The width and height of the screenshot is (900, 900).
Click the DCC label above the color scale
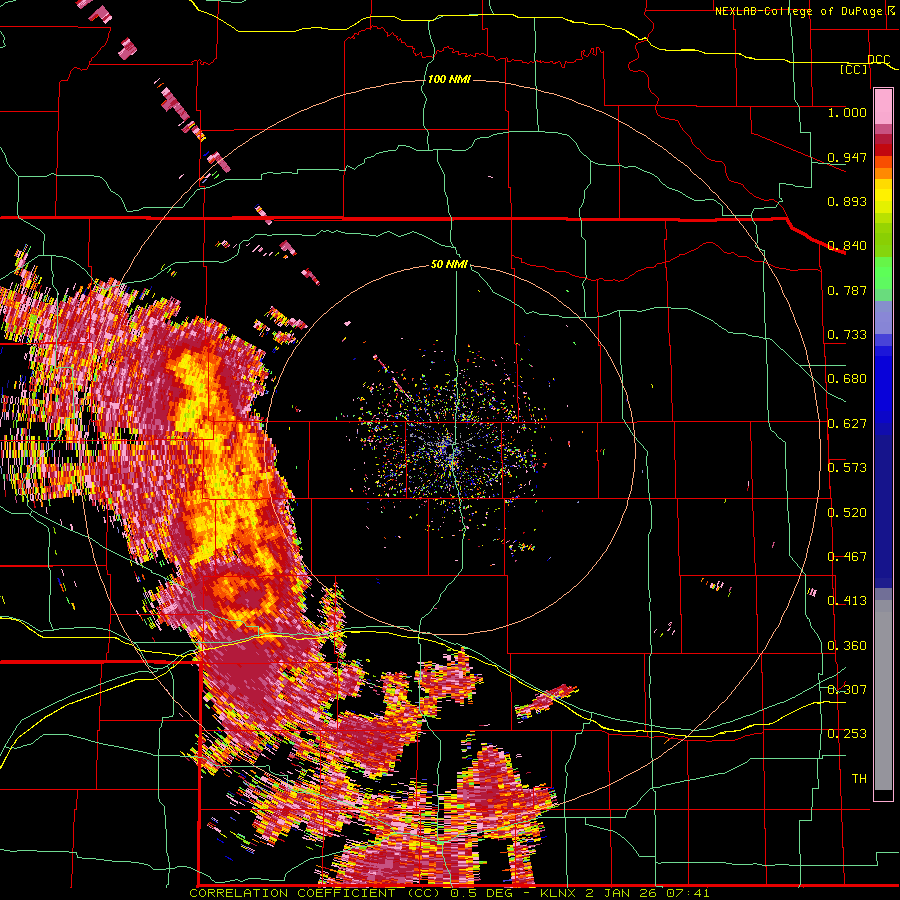point(878,60)
